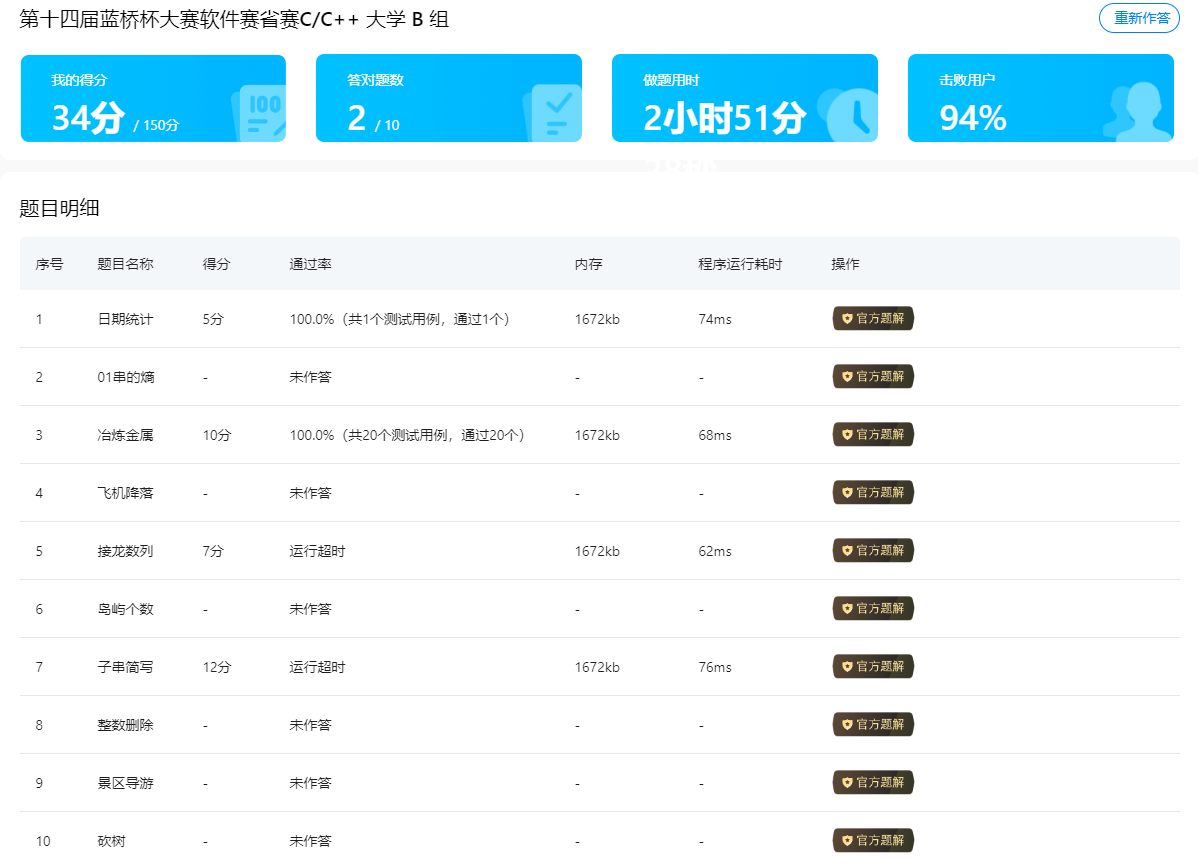Click the 62ms runtime value
The height and width of the screenshot is (864, 1198).
(x=714, y=552)
